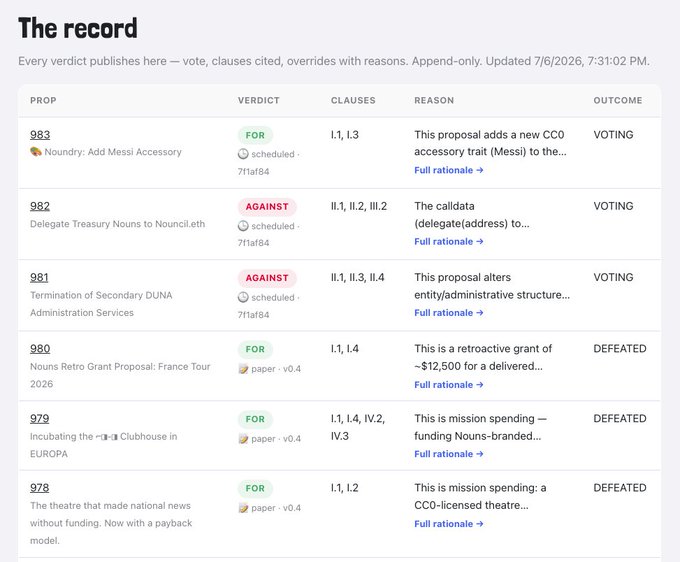
Task: Click the clock icon in row 982
Action: click(243, 226)
